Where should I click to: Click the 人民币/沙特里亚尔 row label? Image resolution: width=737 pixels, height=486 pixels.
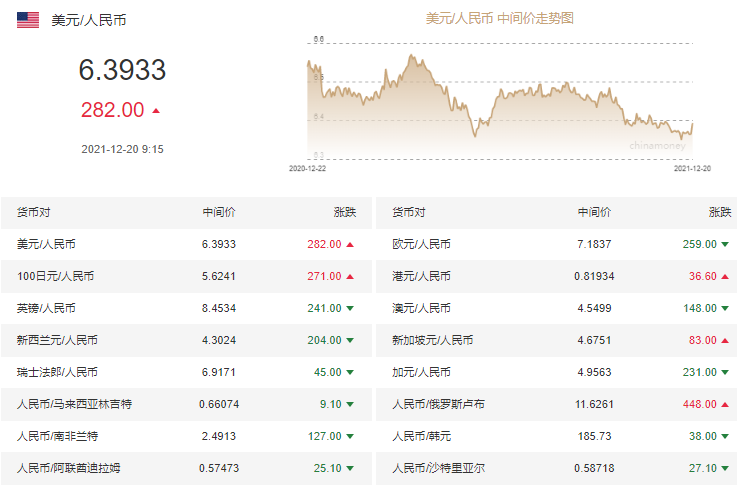pos(439,468)
